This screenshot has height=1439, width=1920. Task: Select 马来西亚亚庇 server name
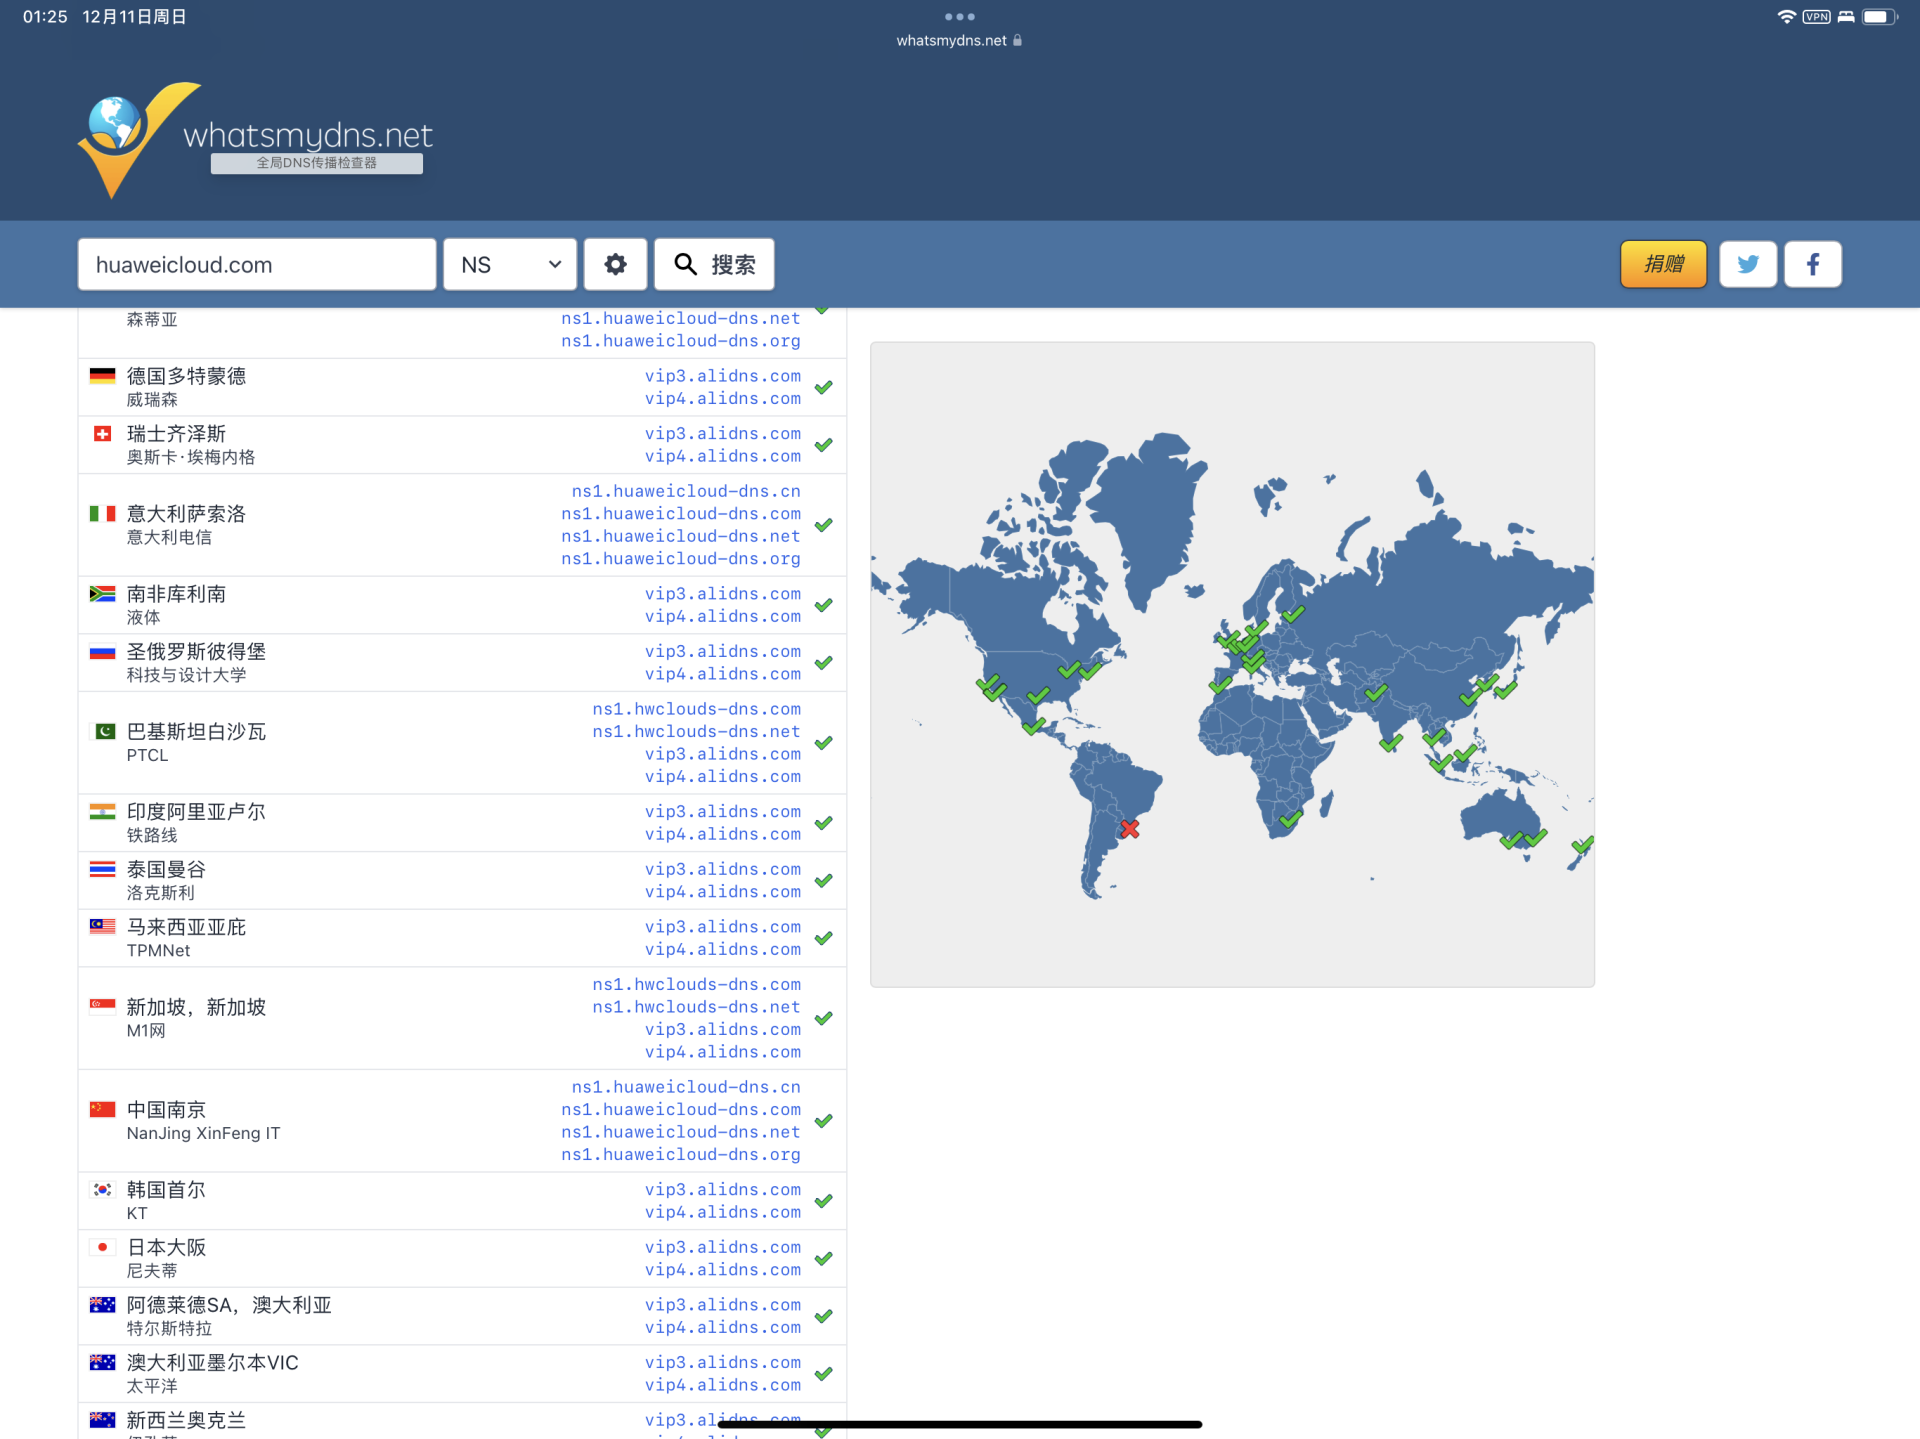click(x=186, y=927)
